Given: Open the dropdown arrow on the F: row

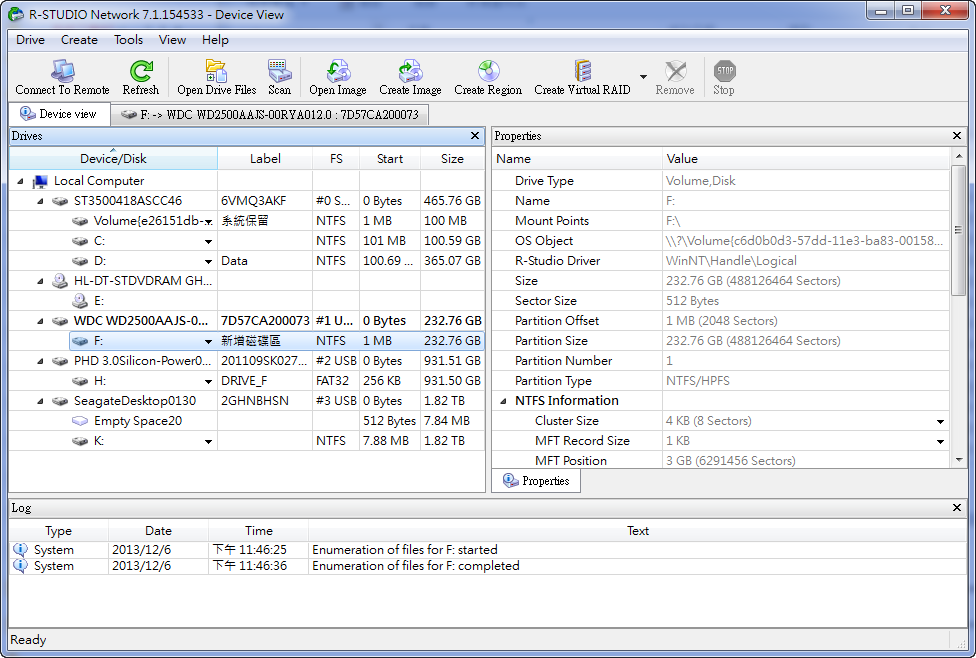Looking at the screenshot, I should point(209,342).
